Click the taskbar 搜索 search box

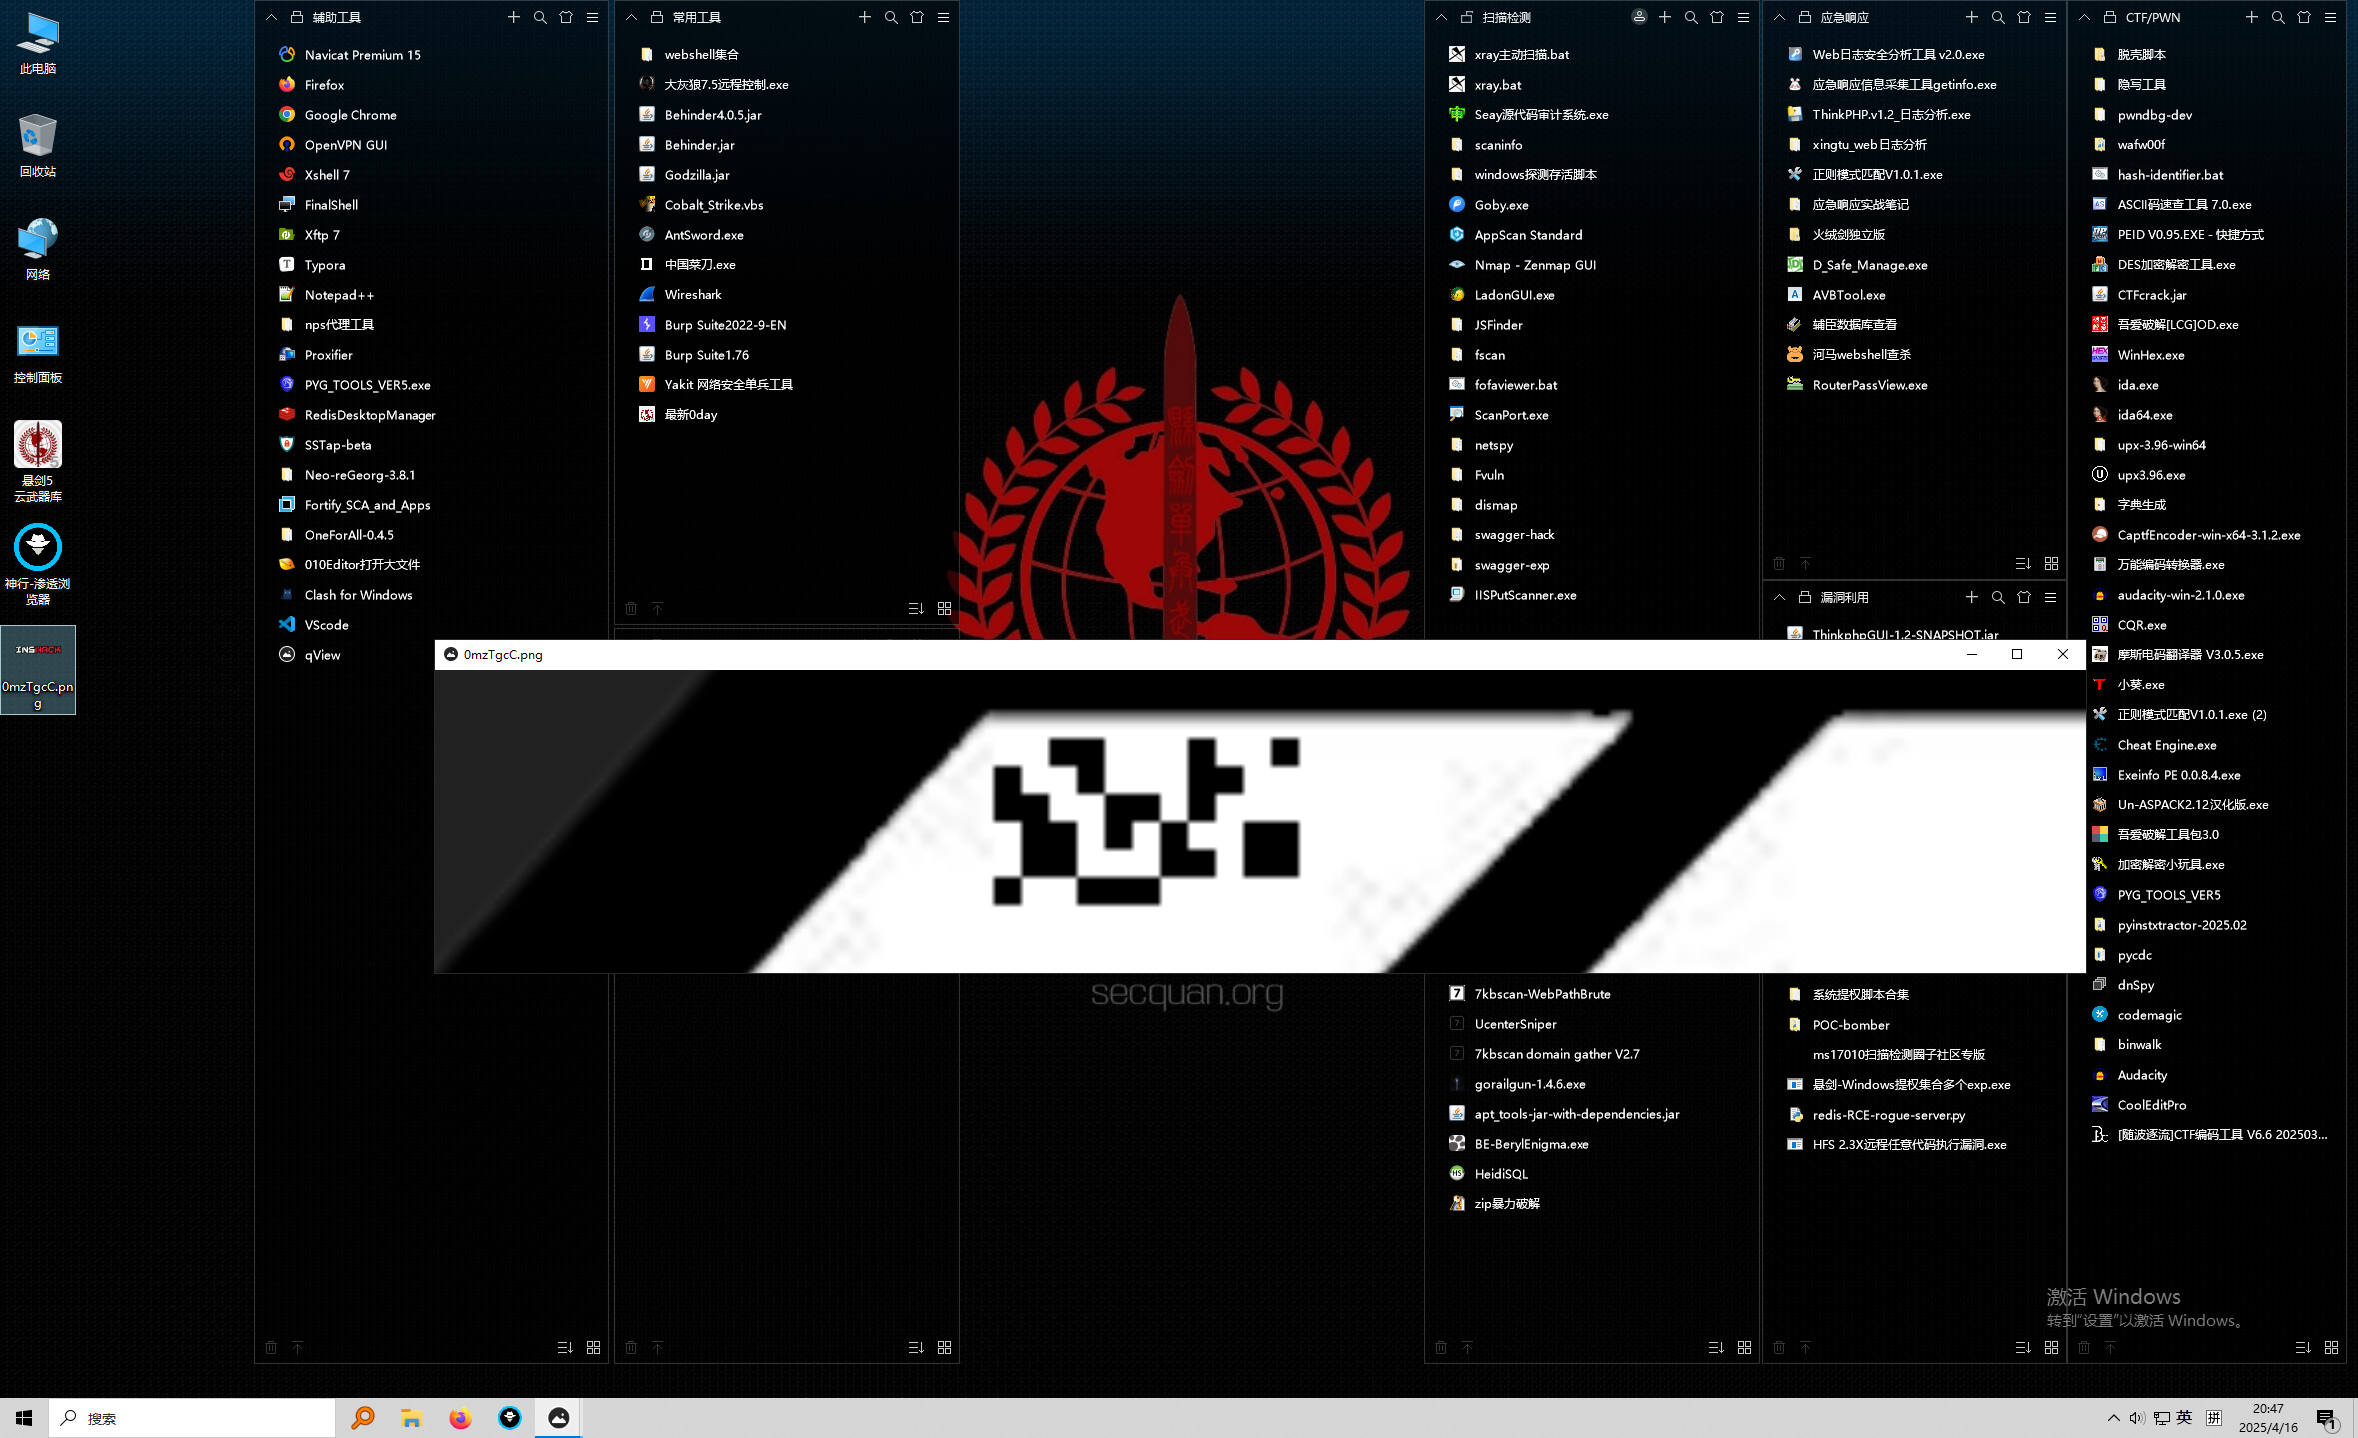click(x=192, y=1418)
